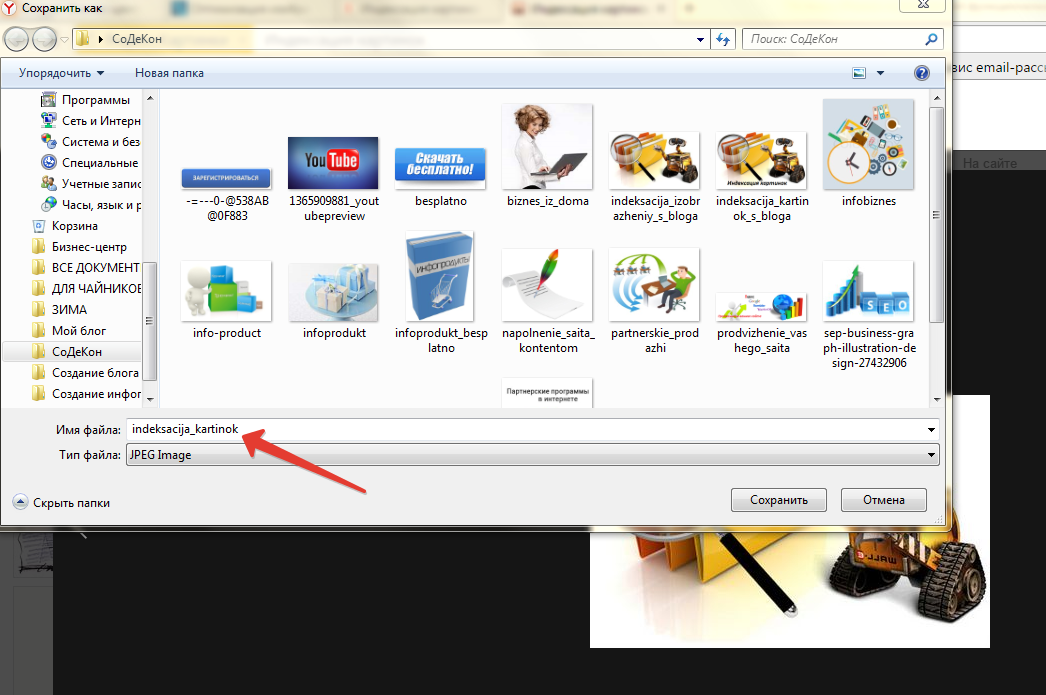Screen dimensions: 1046x695
Task: Open the ДЛЯ ЧАЙНИКОВ folder
Action: point(85,289)
